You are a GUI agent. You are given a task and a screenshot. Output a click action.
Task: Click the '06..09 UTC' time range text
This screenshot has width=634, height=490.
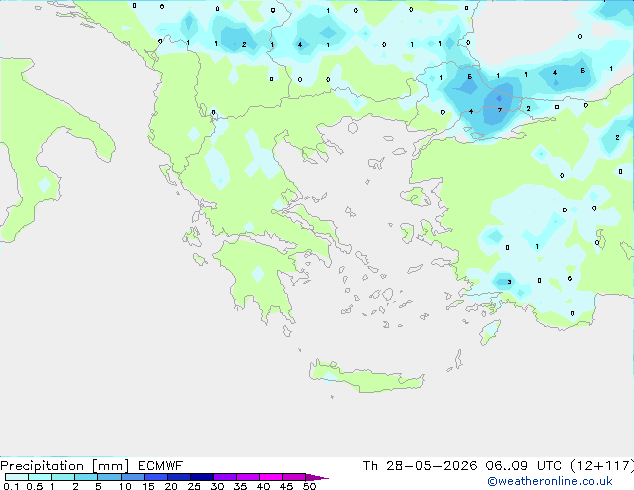[524, 466]
